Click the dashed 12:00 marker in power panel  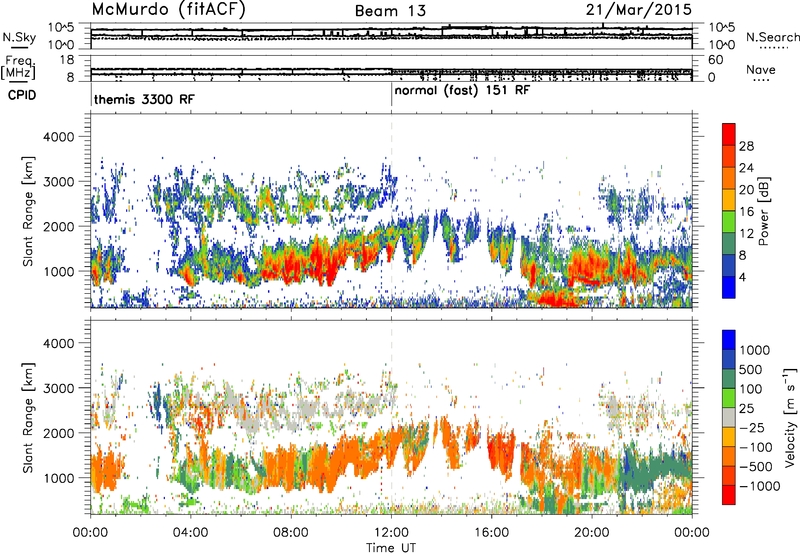(x=391, y=211)
